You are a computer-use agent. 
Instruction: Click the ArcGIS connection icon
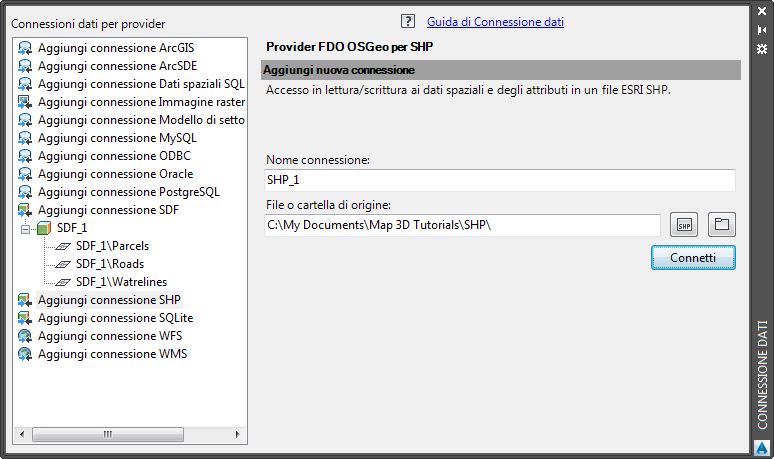click(25, 48)
